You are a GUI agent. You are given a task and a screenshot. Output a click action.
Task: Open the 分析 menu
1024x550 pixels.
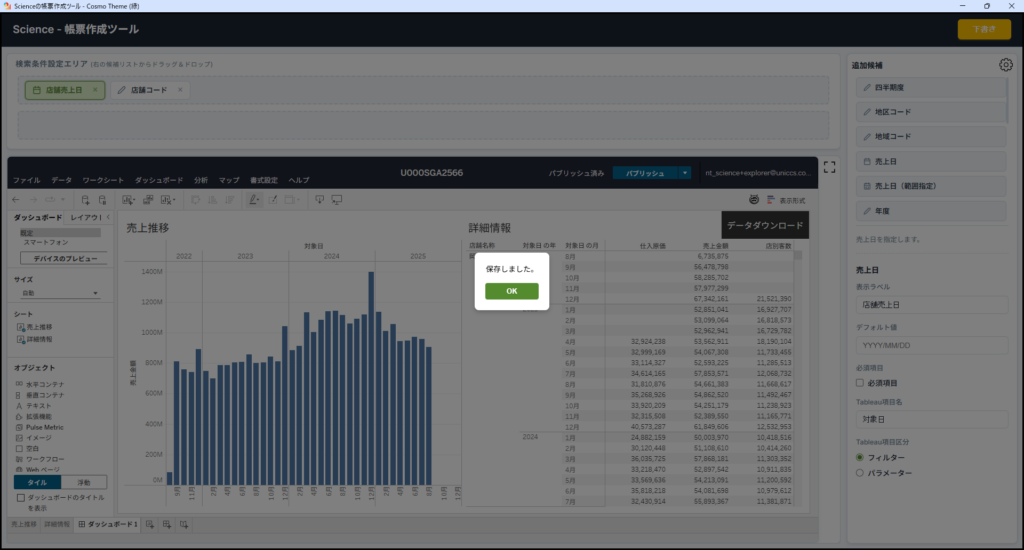[200, 180]
